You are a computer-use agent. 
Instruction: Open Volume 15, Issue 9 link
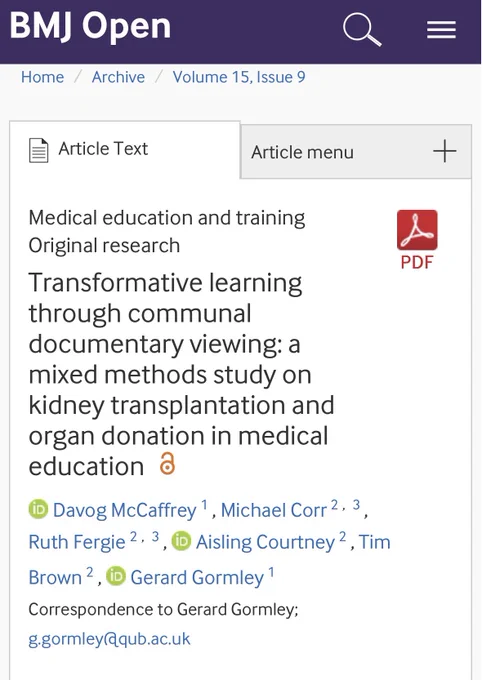tap(239, 77)
